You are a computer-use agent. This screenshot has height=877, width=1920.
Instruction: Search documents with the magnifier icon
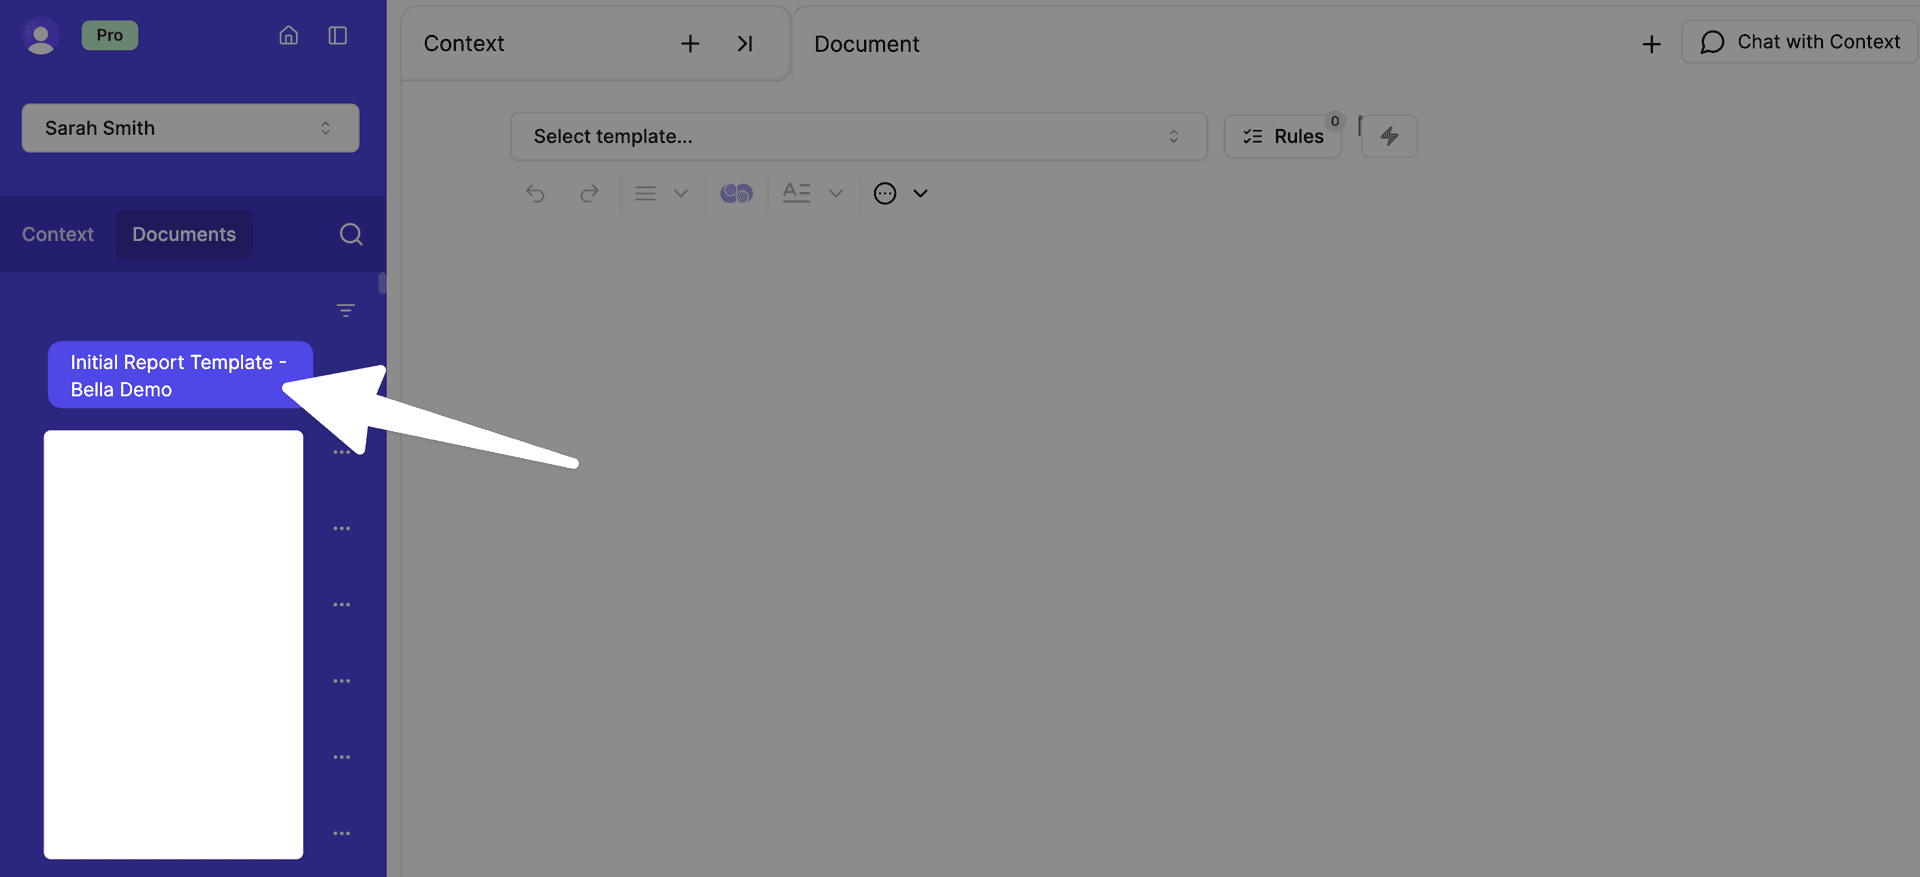coord(351,234)
